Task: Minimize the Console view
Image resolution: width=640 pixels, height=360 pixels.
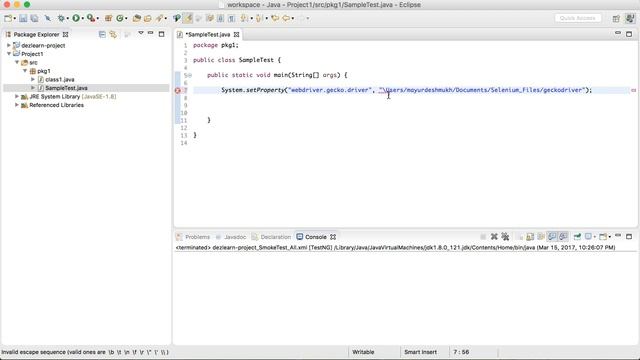Action: point(618,236)
